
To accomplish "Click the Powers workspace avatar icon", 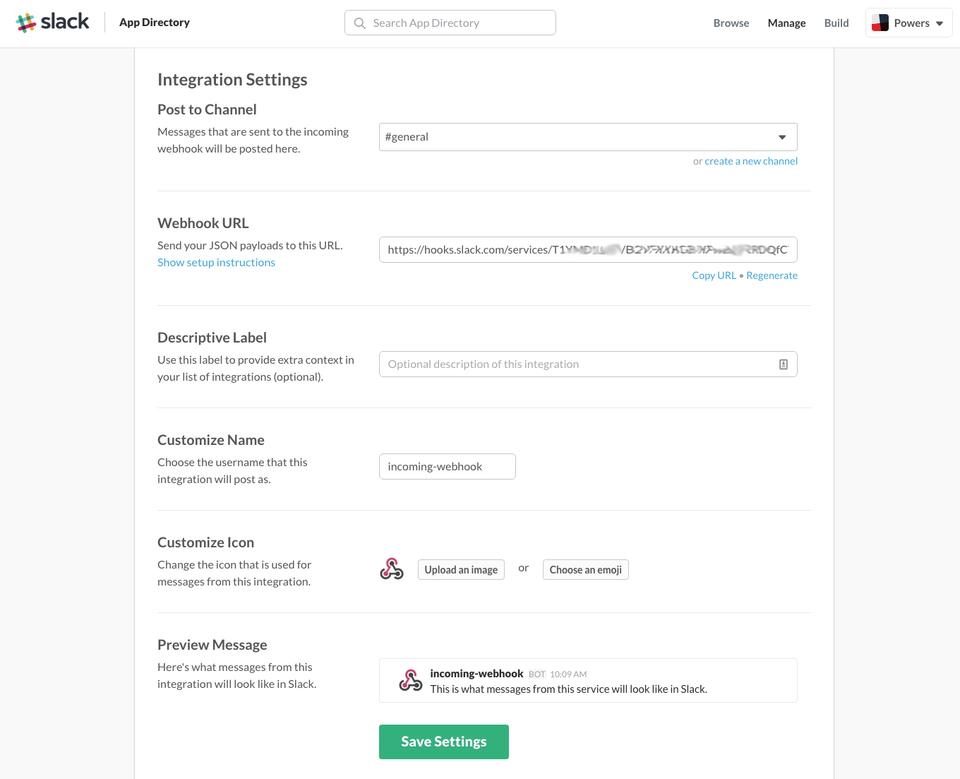I will coord(880,23).
